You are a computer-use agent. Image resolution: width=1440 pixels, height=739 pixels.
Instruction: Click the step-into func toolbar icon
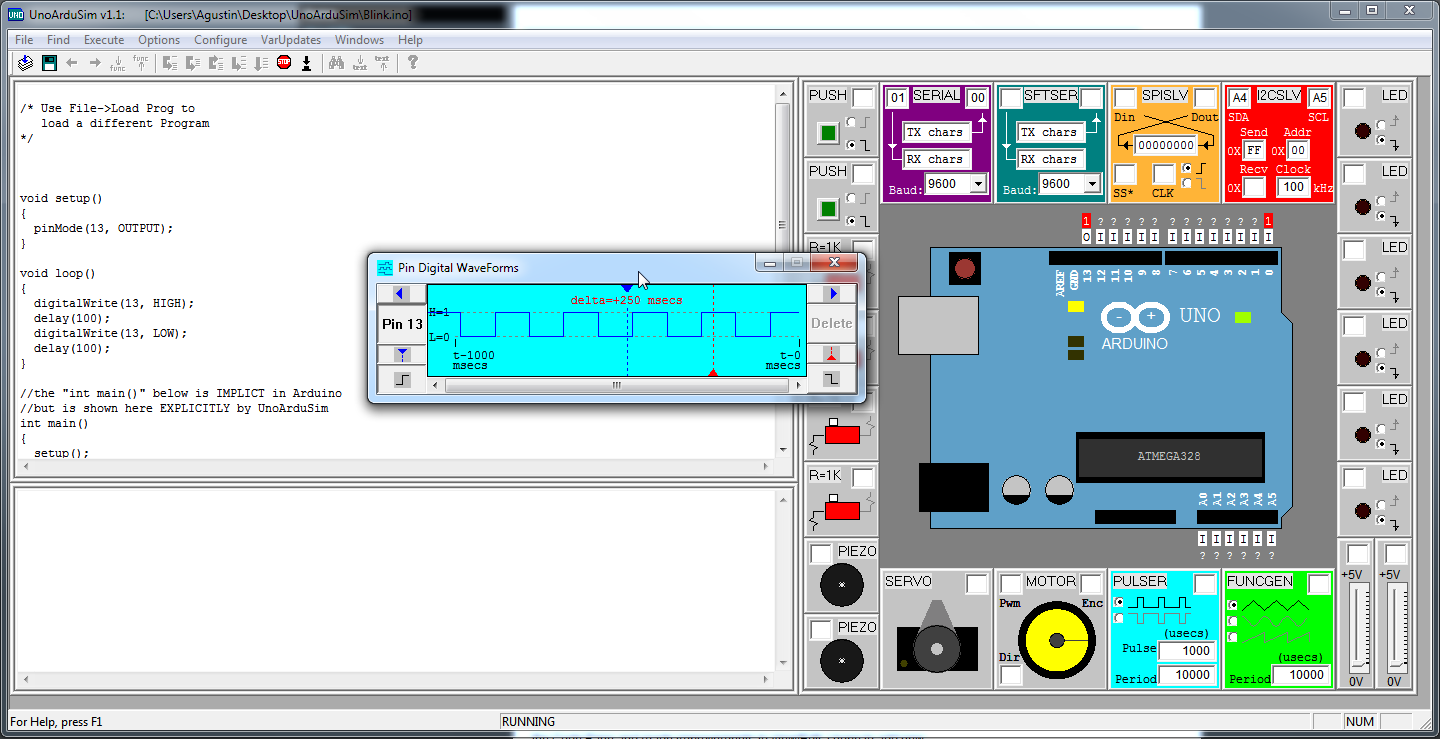tap(117, 63)
